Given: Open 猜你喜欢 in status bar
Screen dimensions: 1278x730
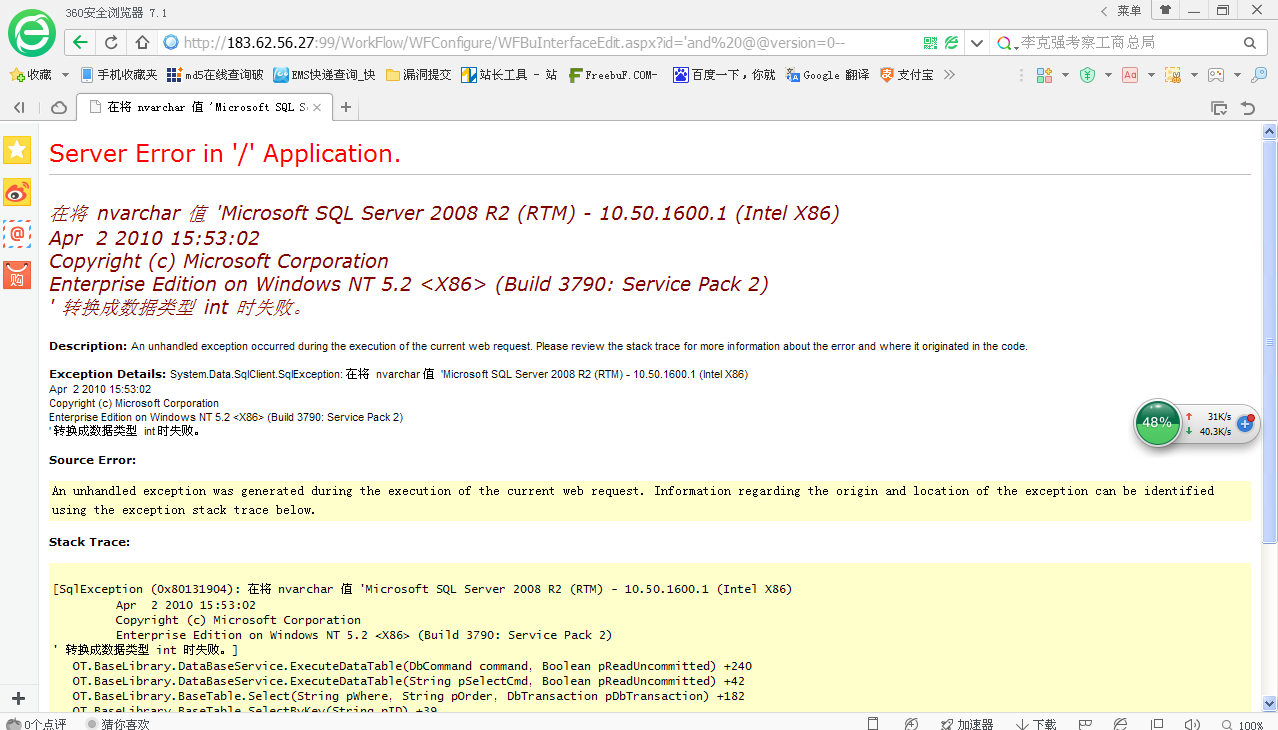Looking at the screenshot, I should coord(118,723).
